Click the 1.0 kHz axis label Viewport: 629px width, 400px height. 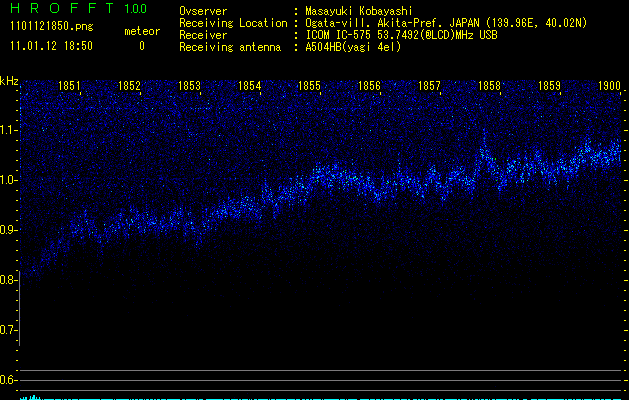coord(8,180)
